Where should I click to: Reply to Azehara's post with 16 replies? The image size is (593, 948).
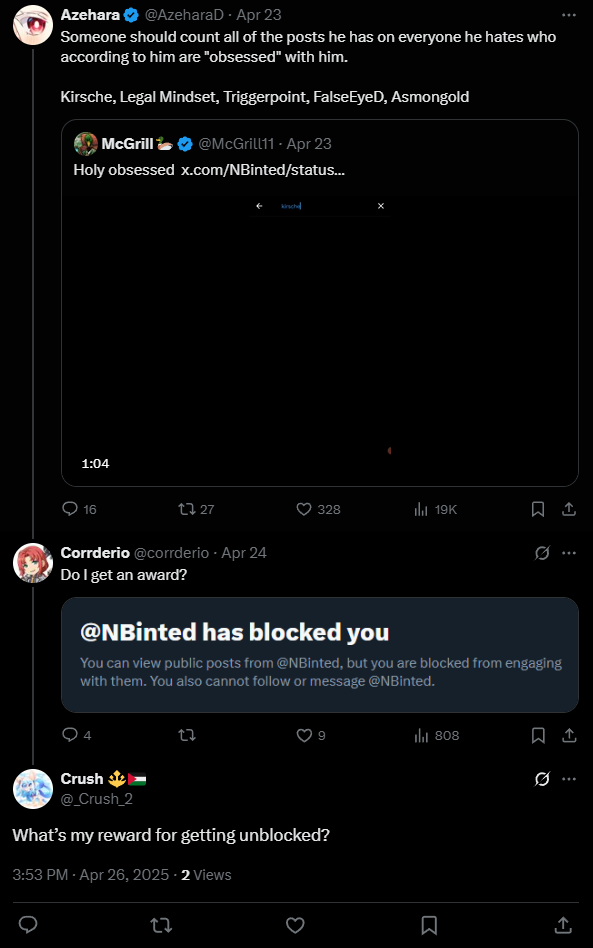tap(79, 509)
